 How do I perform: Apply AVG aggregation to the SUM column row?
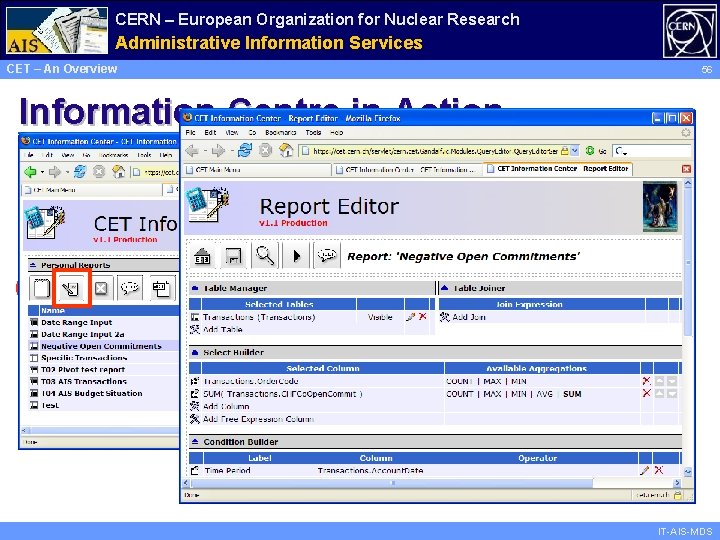coord(545,394)
